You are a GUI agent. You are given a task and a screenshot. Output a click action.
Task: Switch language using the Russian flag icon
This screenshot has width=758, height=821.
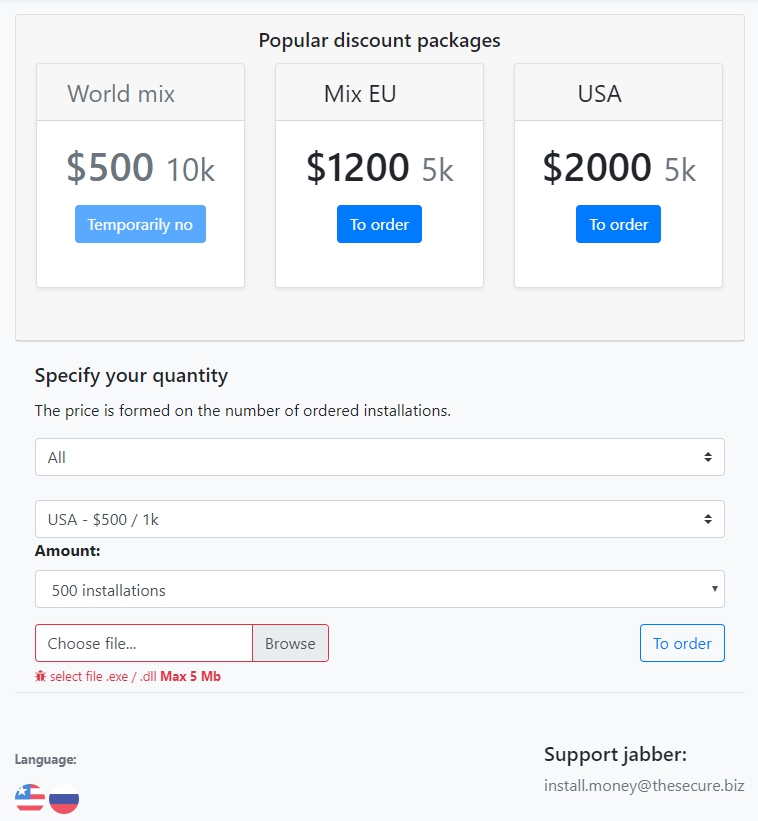(64, 798)
